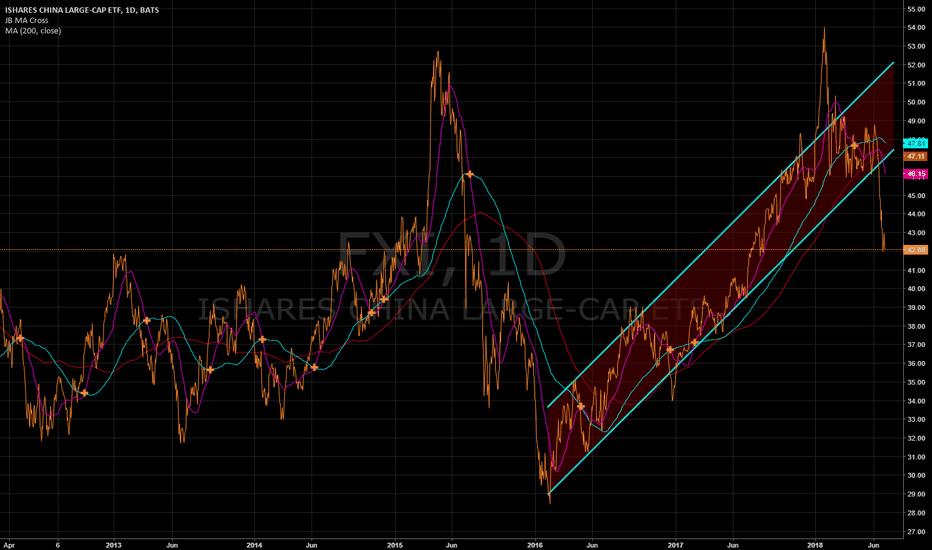Screen dimensions: 932x550
Task: Click the 29.00 price axis label
Action: click(x=916, y=494)
